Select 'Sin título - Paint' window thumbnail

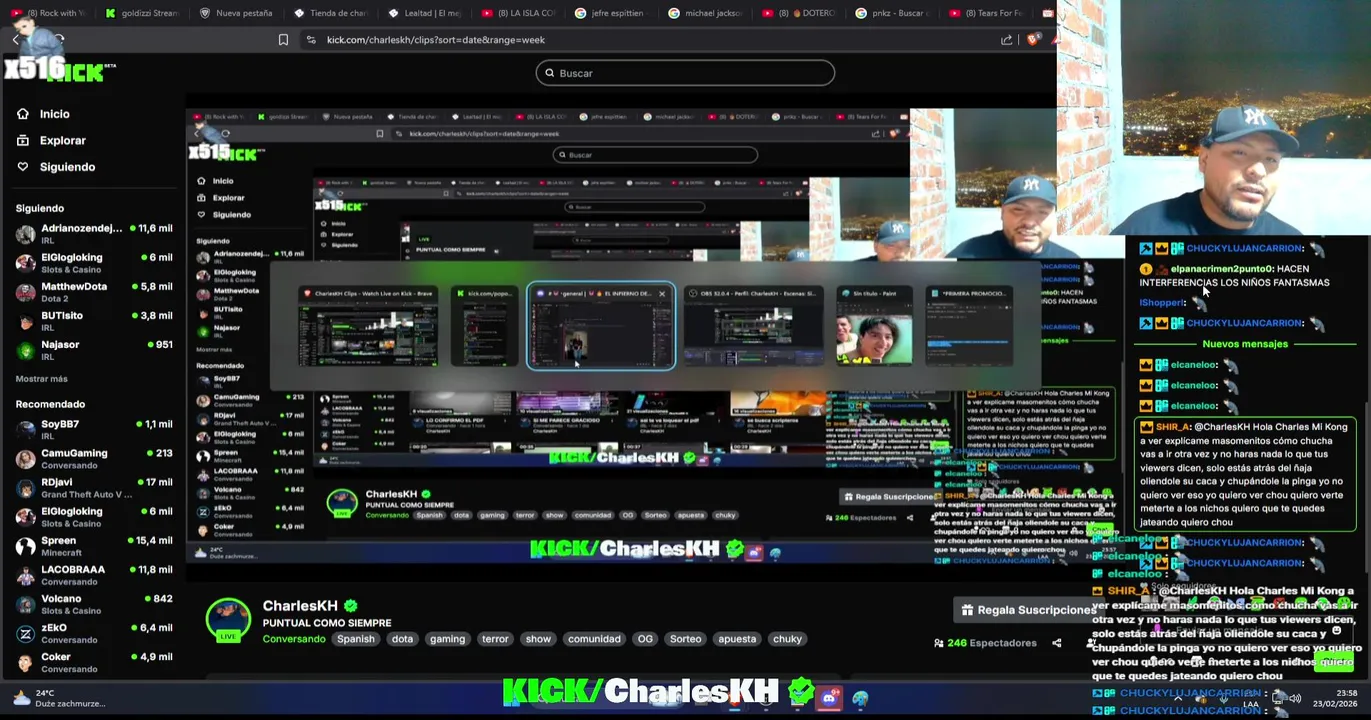874,326
